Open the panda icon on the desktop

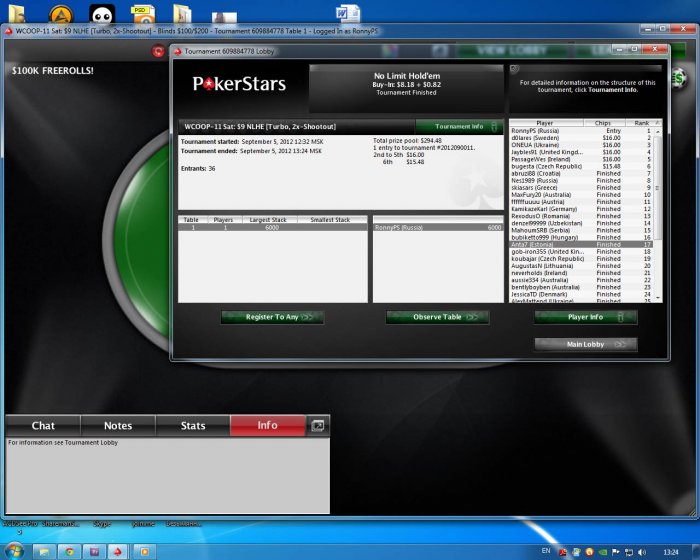click(102, 14)
